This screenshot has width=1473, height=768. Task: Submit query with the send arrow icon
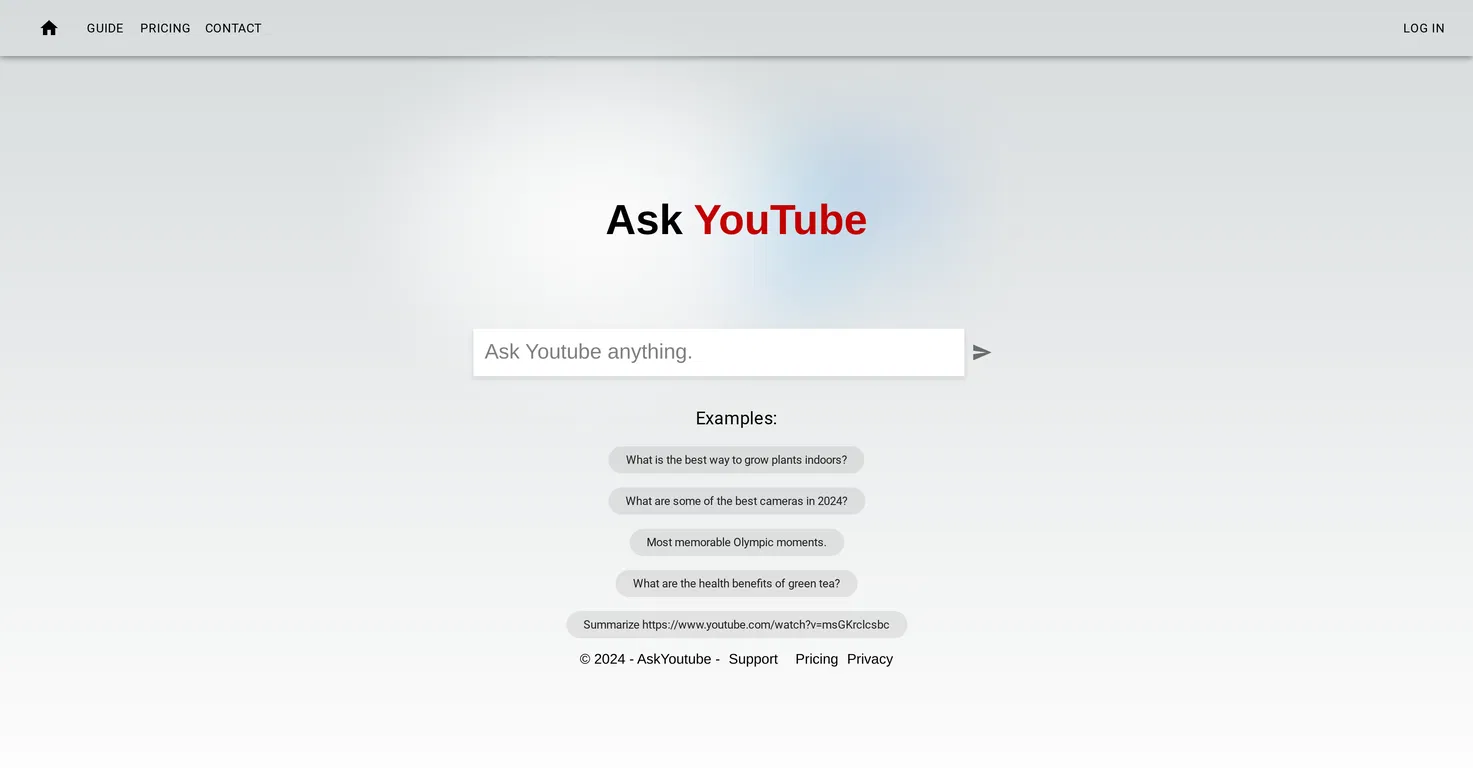[x=982, y=352]
